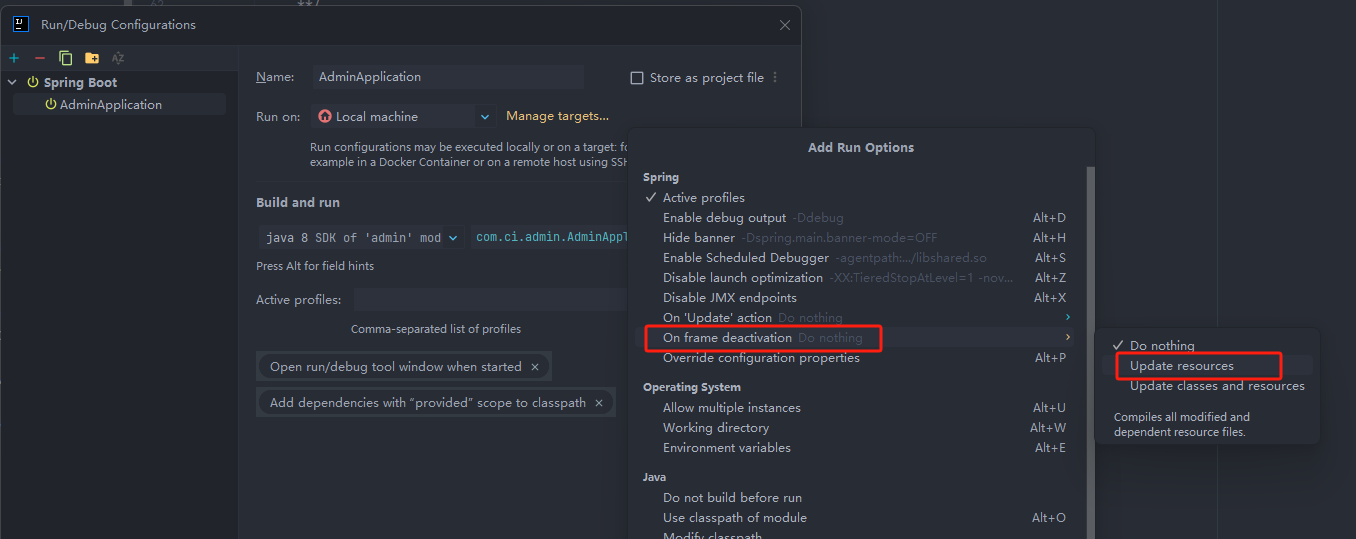Click the Move into new folder icon
This screenshot has height=539, width=1356.
coord(92,58)
